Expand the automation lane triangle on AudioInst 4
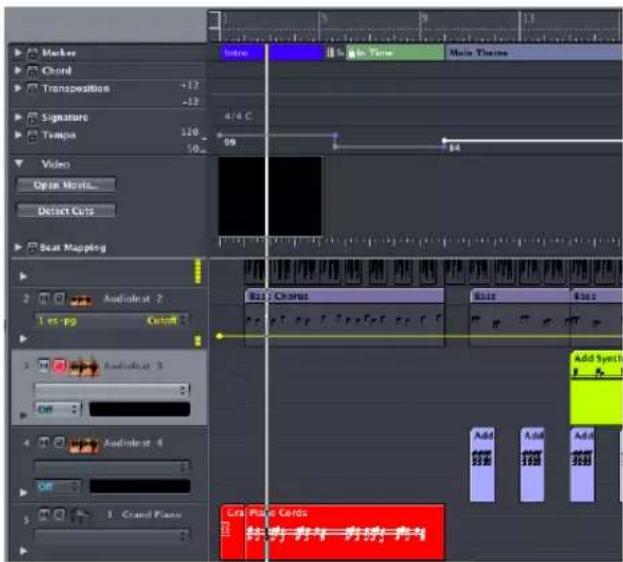This screenshot has height=562, width=623. coord(23,492)
